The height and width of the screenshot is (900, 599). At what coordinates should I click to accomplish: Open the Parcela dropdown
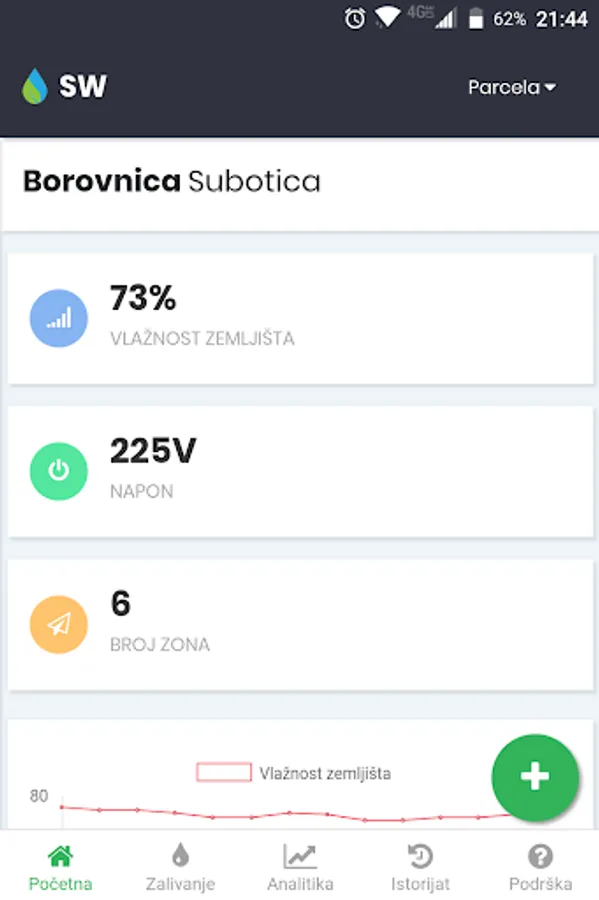511,87
